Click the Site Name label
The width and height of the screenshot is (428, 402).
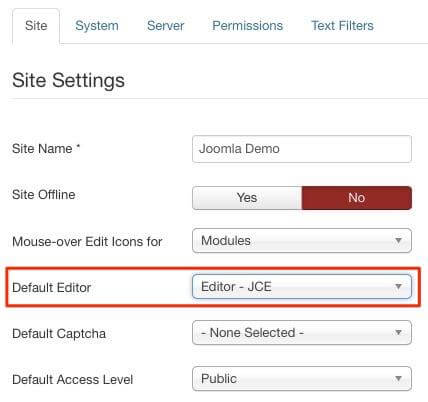pos(46,149)
